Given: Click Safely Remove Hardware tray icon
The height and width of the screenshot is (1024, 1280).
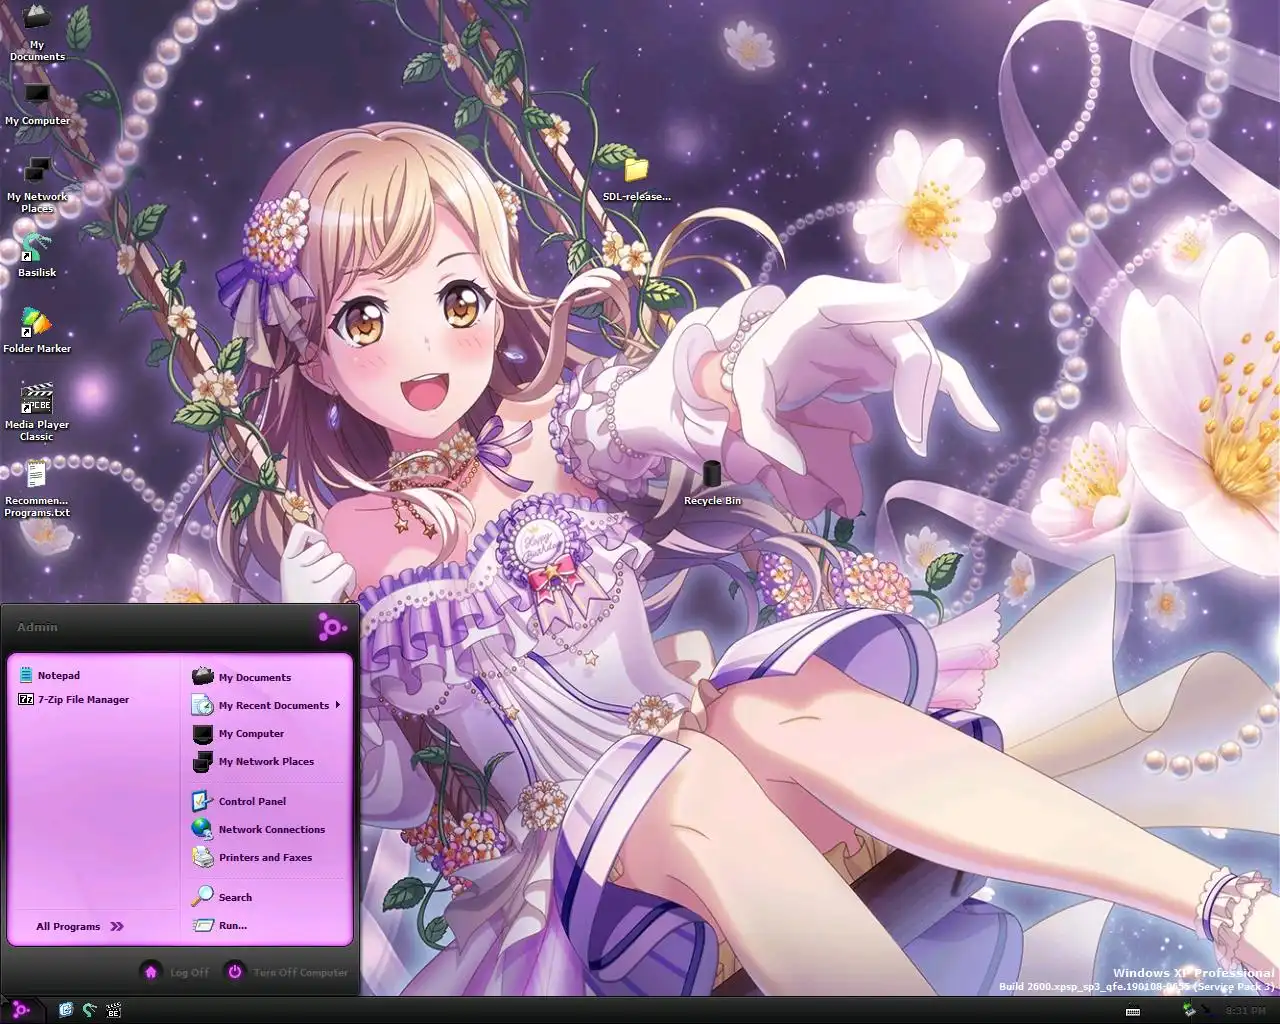Looking at the screenshot, I should [1189, 1010].
